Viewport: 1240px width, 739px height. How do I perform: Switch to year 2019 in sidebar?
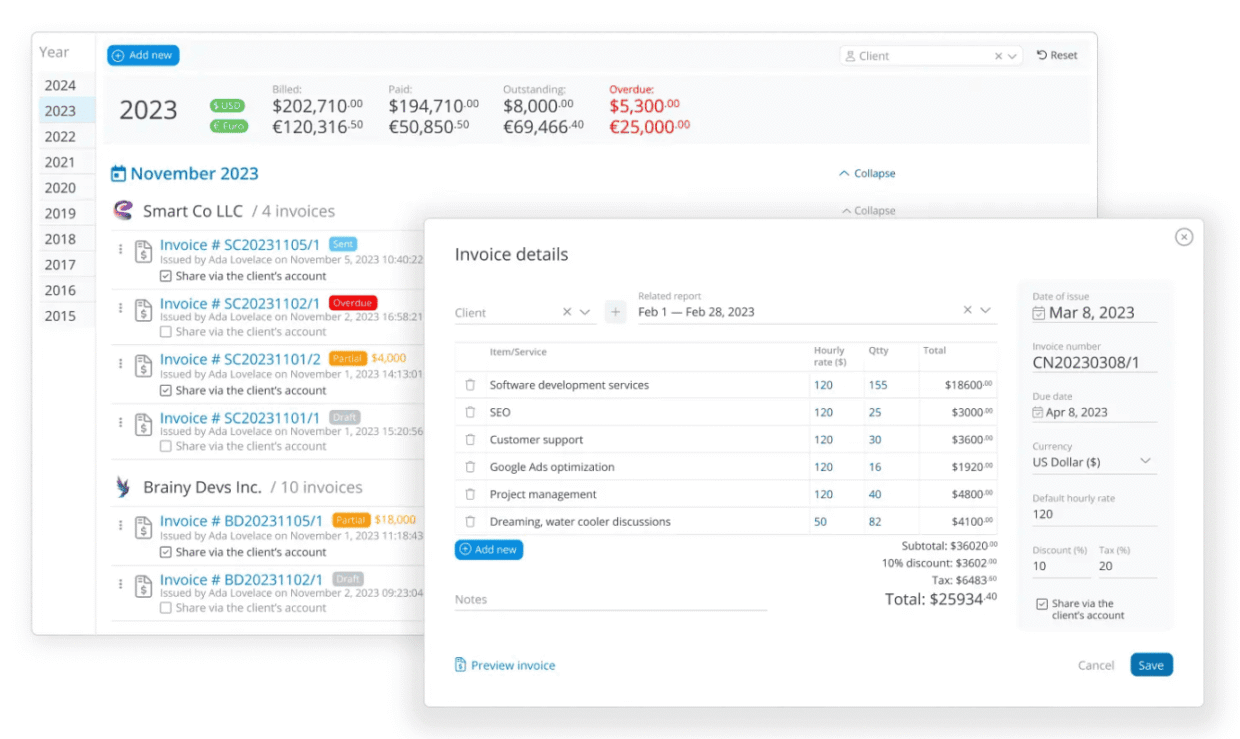pyautogui.click(x=60, y=213)
